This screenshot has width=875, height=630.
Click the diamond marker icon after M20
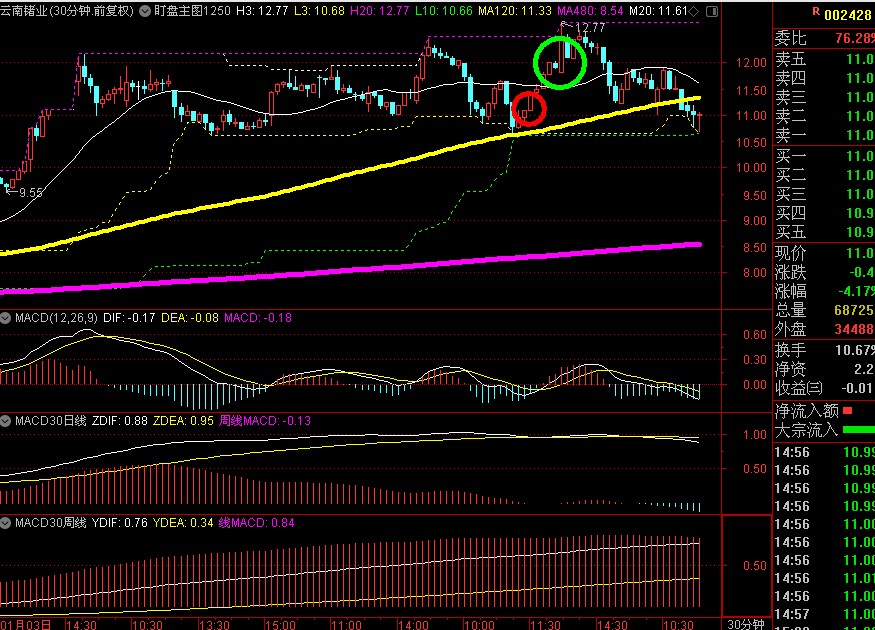tap(694, 11)
